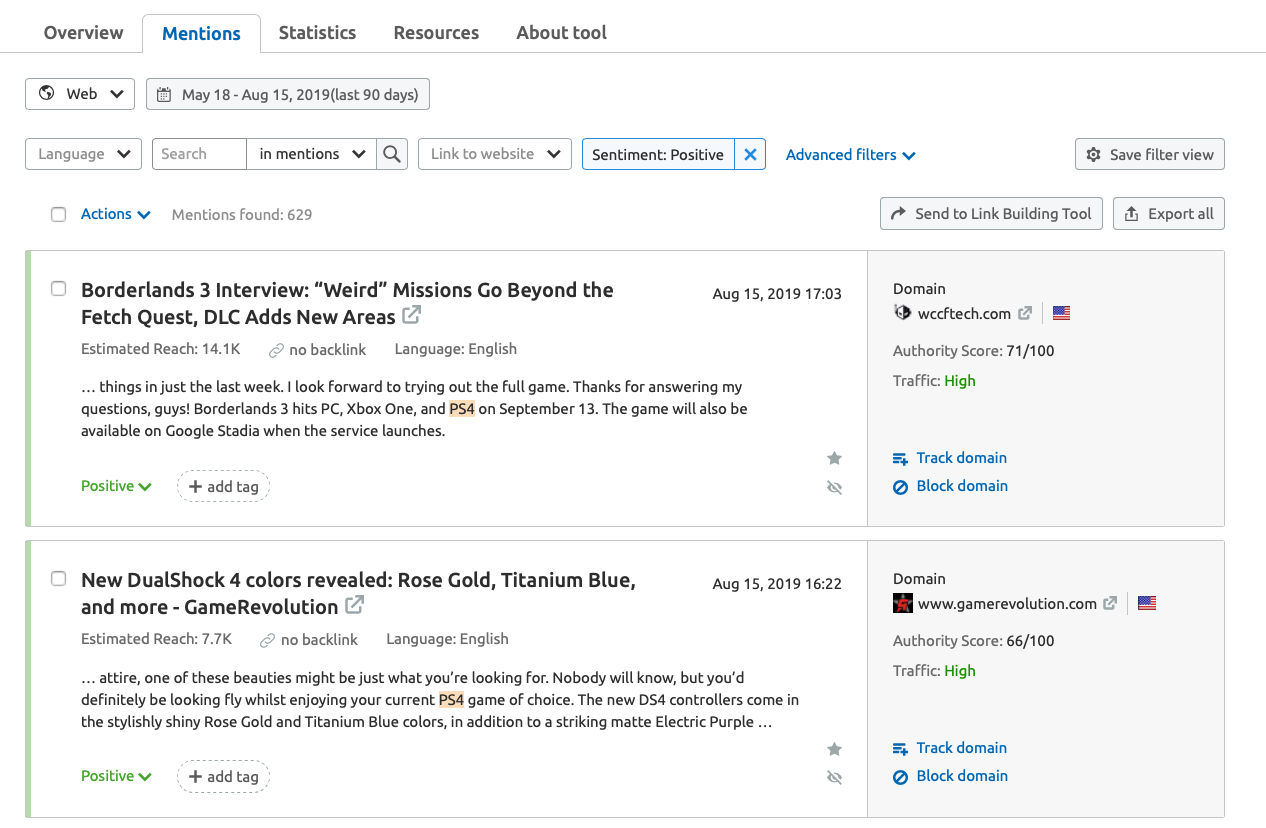Image resolution: width=1266 pixels, height=828 pixels.
Task: Click Track domain link for wccftech.com
Action: click(961, 458)
